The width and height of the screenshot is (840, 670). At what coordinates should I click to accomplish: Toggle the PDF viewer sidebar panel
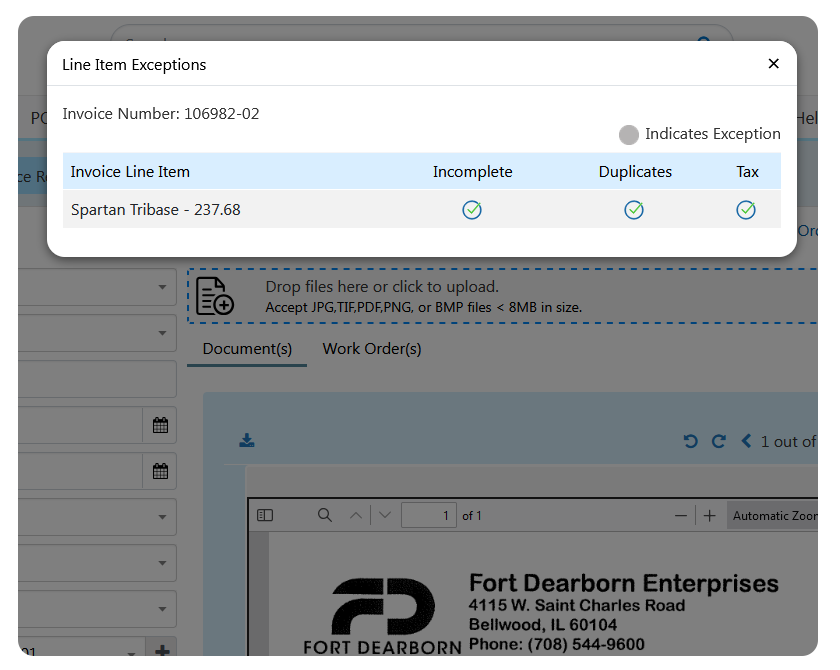[x=264, y=514]
